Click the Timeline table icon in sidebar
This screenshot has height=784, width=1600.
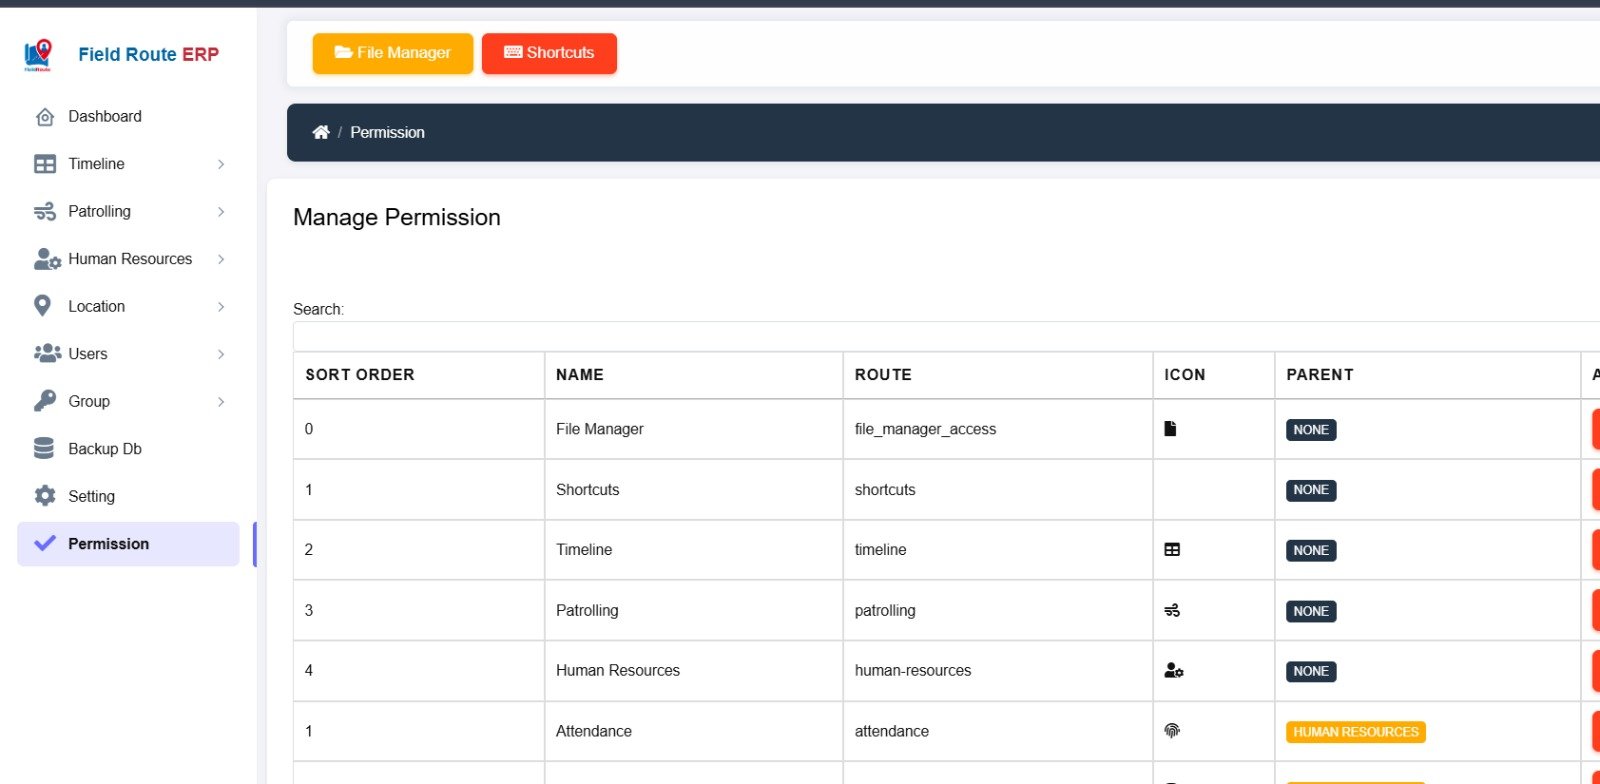pos(45,164)
